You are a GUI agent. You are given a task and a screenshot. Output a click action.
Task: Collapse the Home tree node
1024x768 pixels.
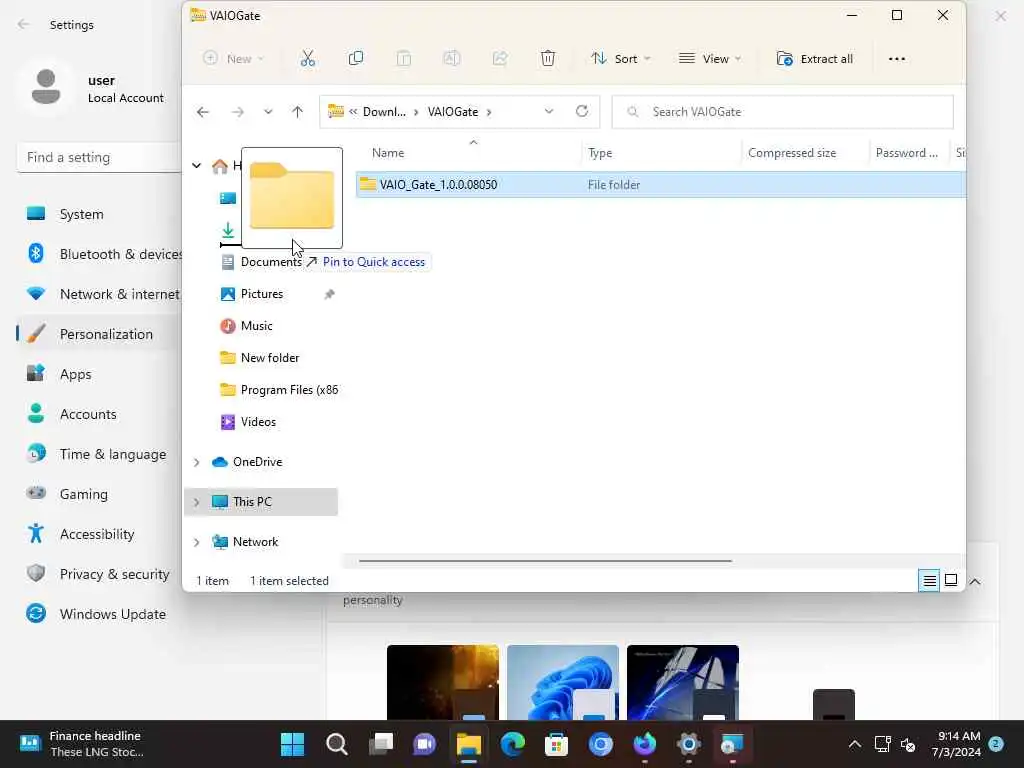tap(197, 166)
